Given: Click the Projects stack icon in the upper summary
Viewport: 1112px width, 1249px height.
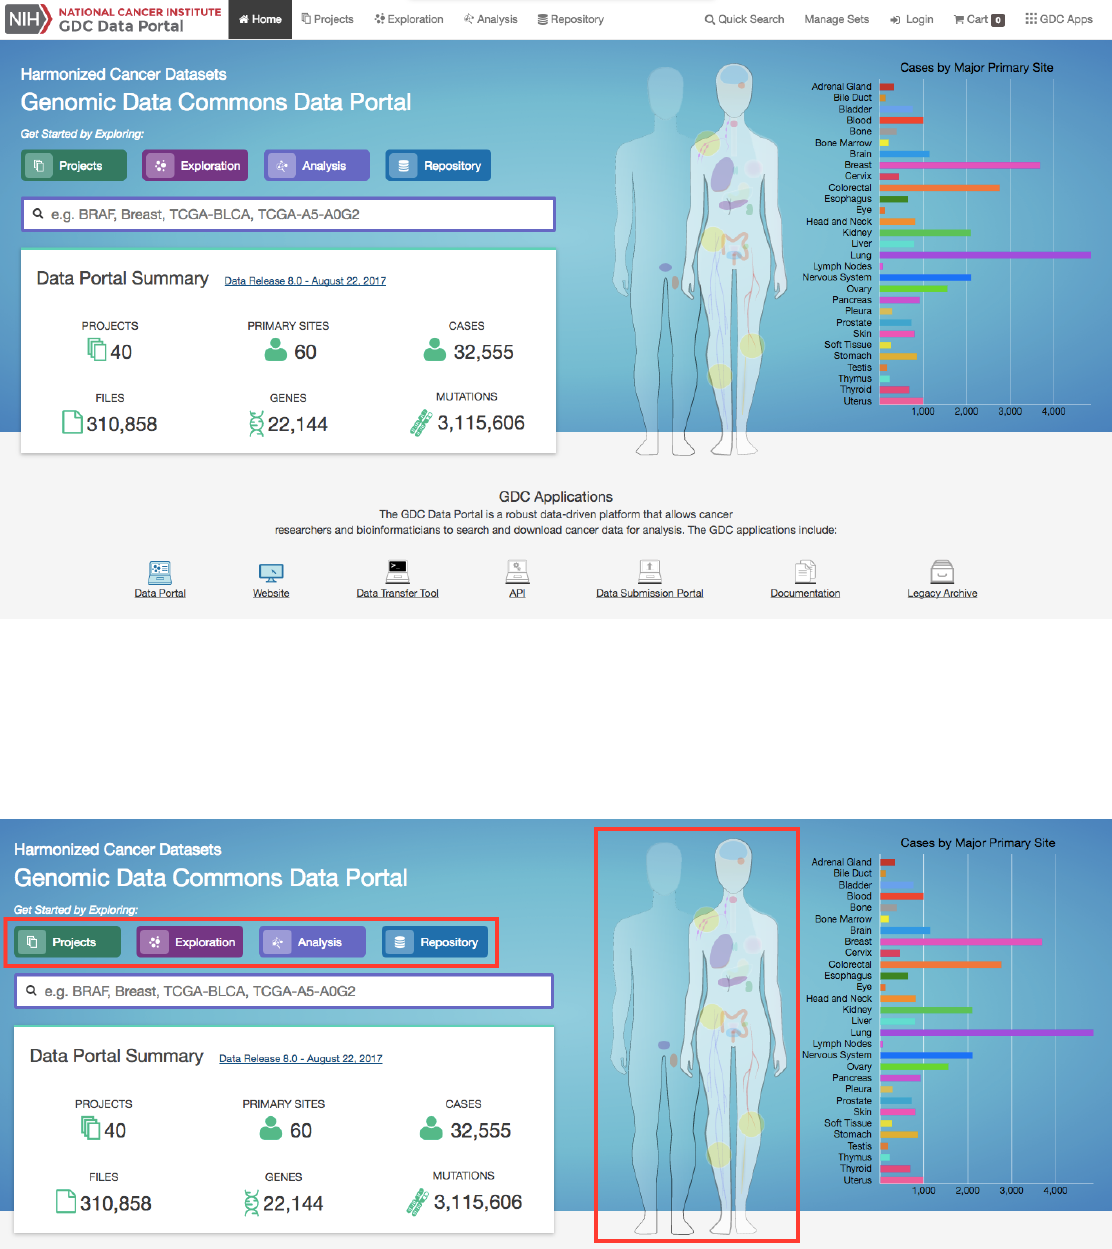Looking at the screenshot, I should pos(97,349).
